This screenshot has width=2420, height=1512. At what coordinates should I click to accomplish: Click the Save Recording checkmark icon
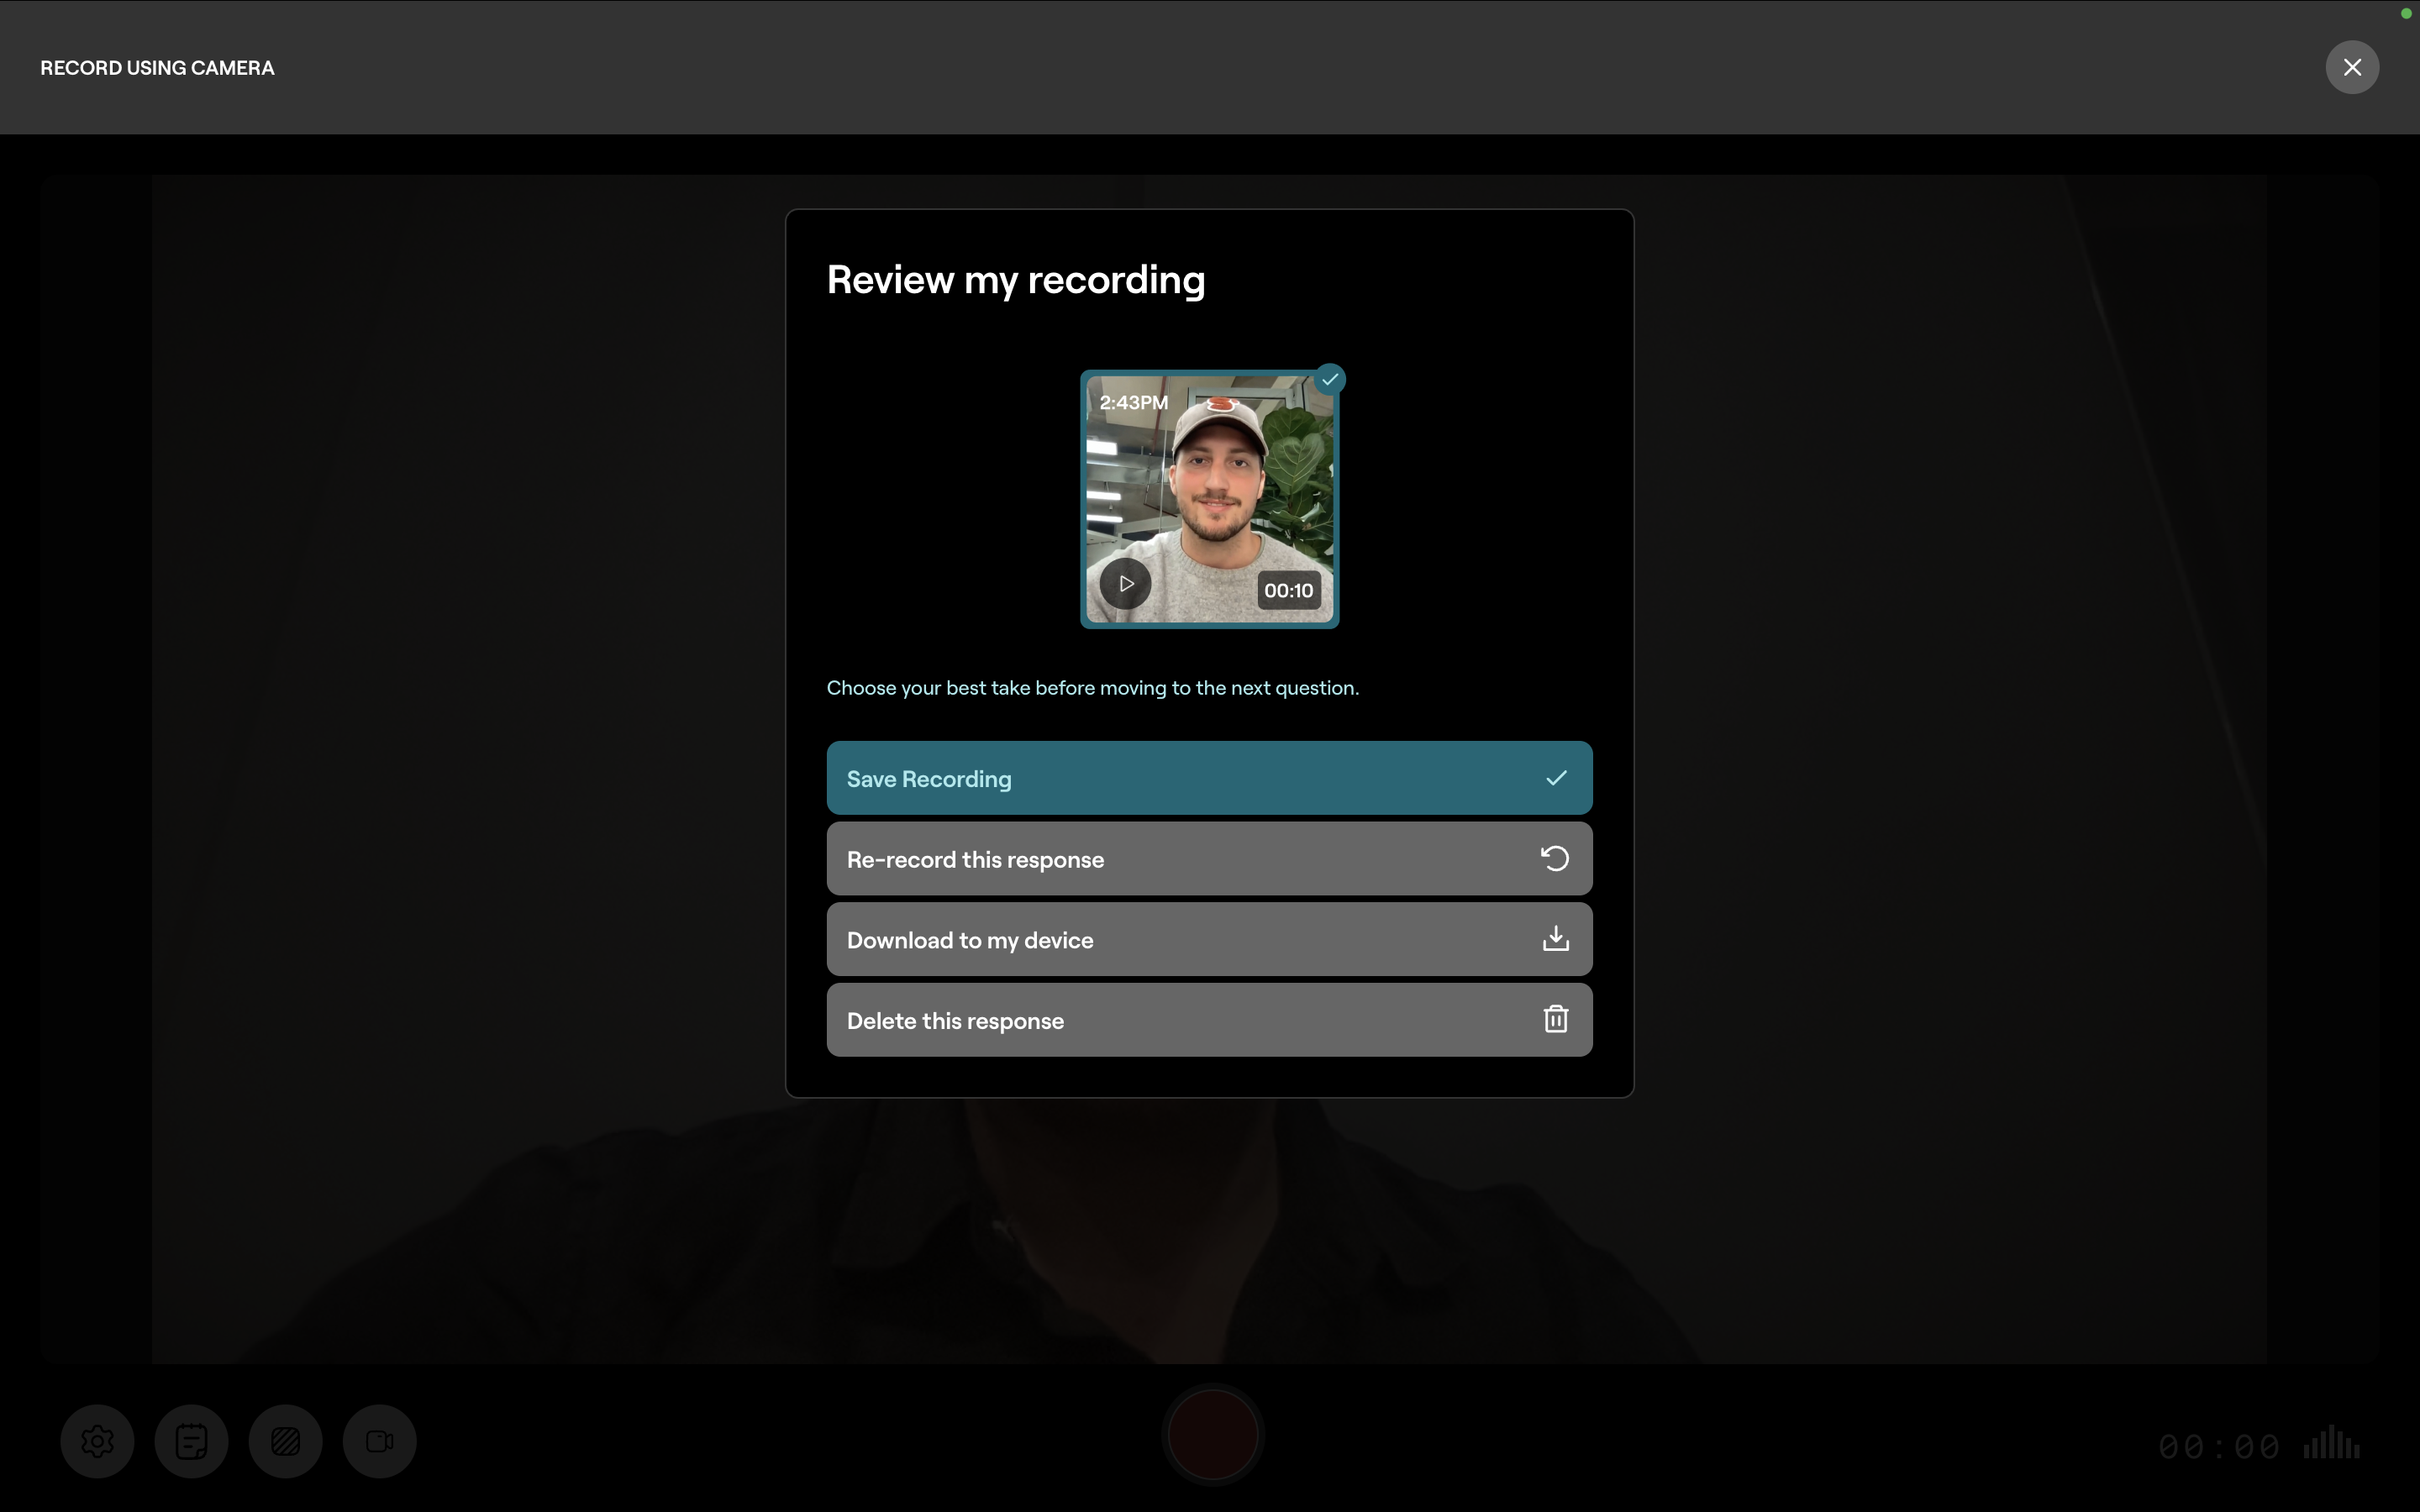point(1556,777)
